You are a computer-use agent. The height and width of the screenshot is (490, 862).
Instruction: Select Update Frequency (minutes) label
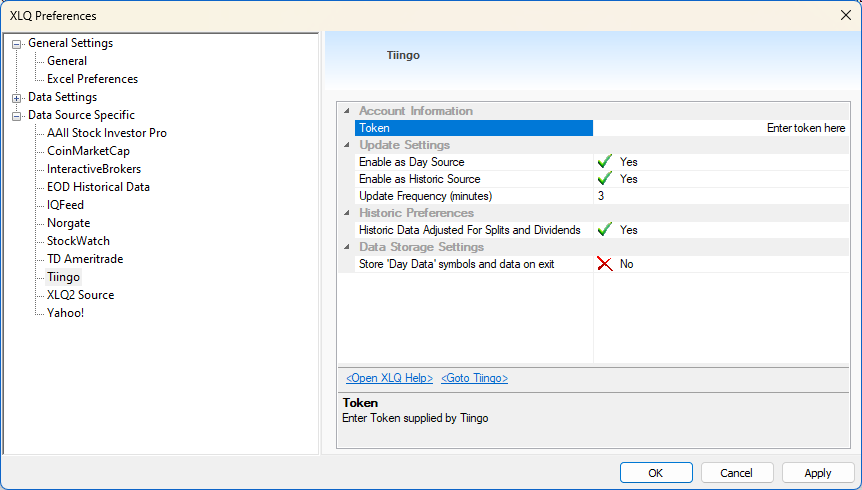click(426, 196)
